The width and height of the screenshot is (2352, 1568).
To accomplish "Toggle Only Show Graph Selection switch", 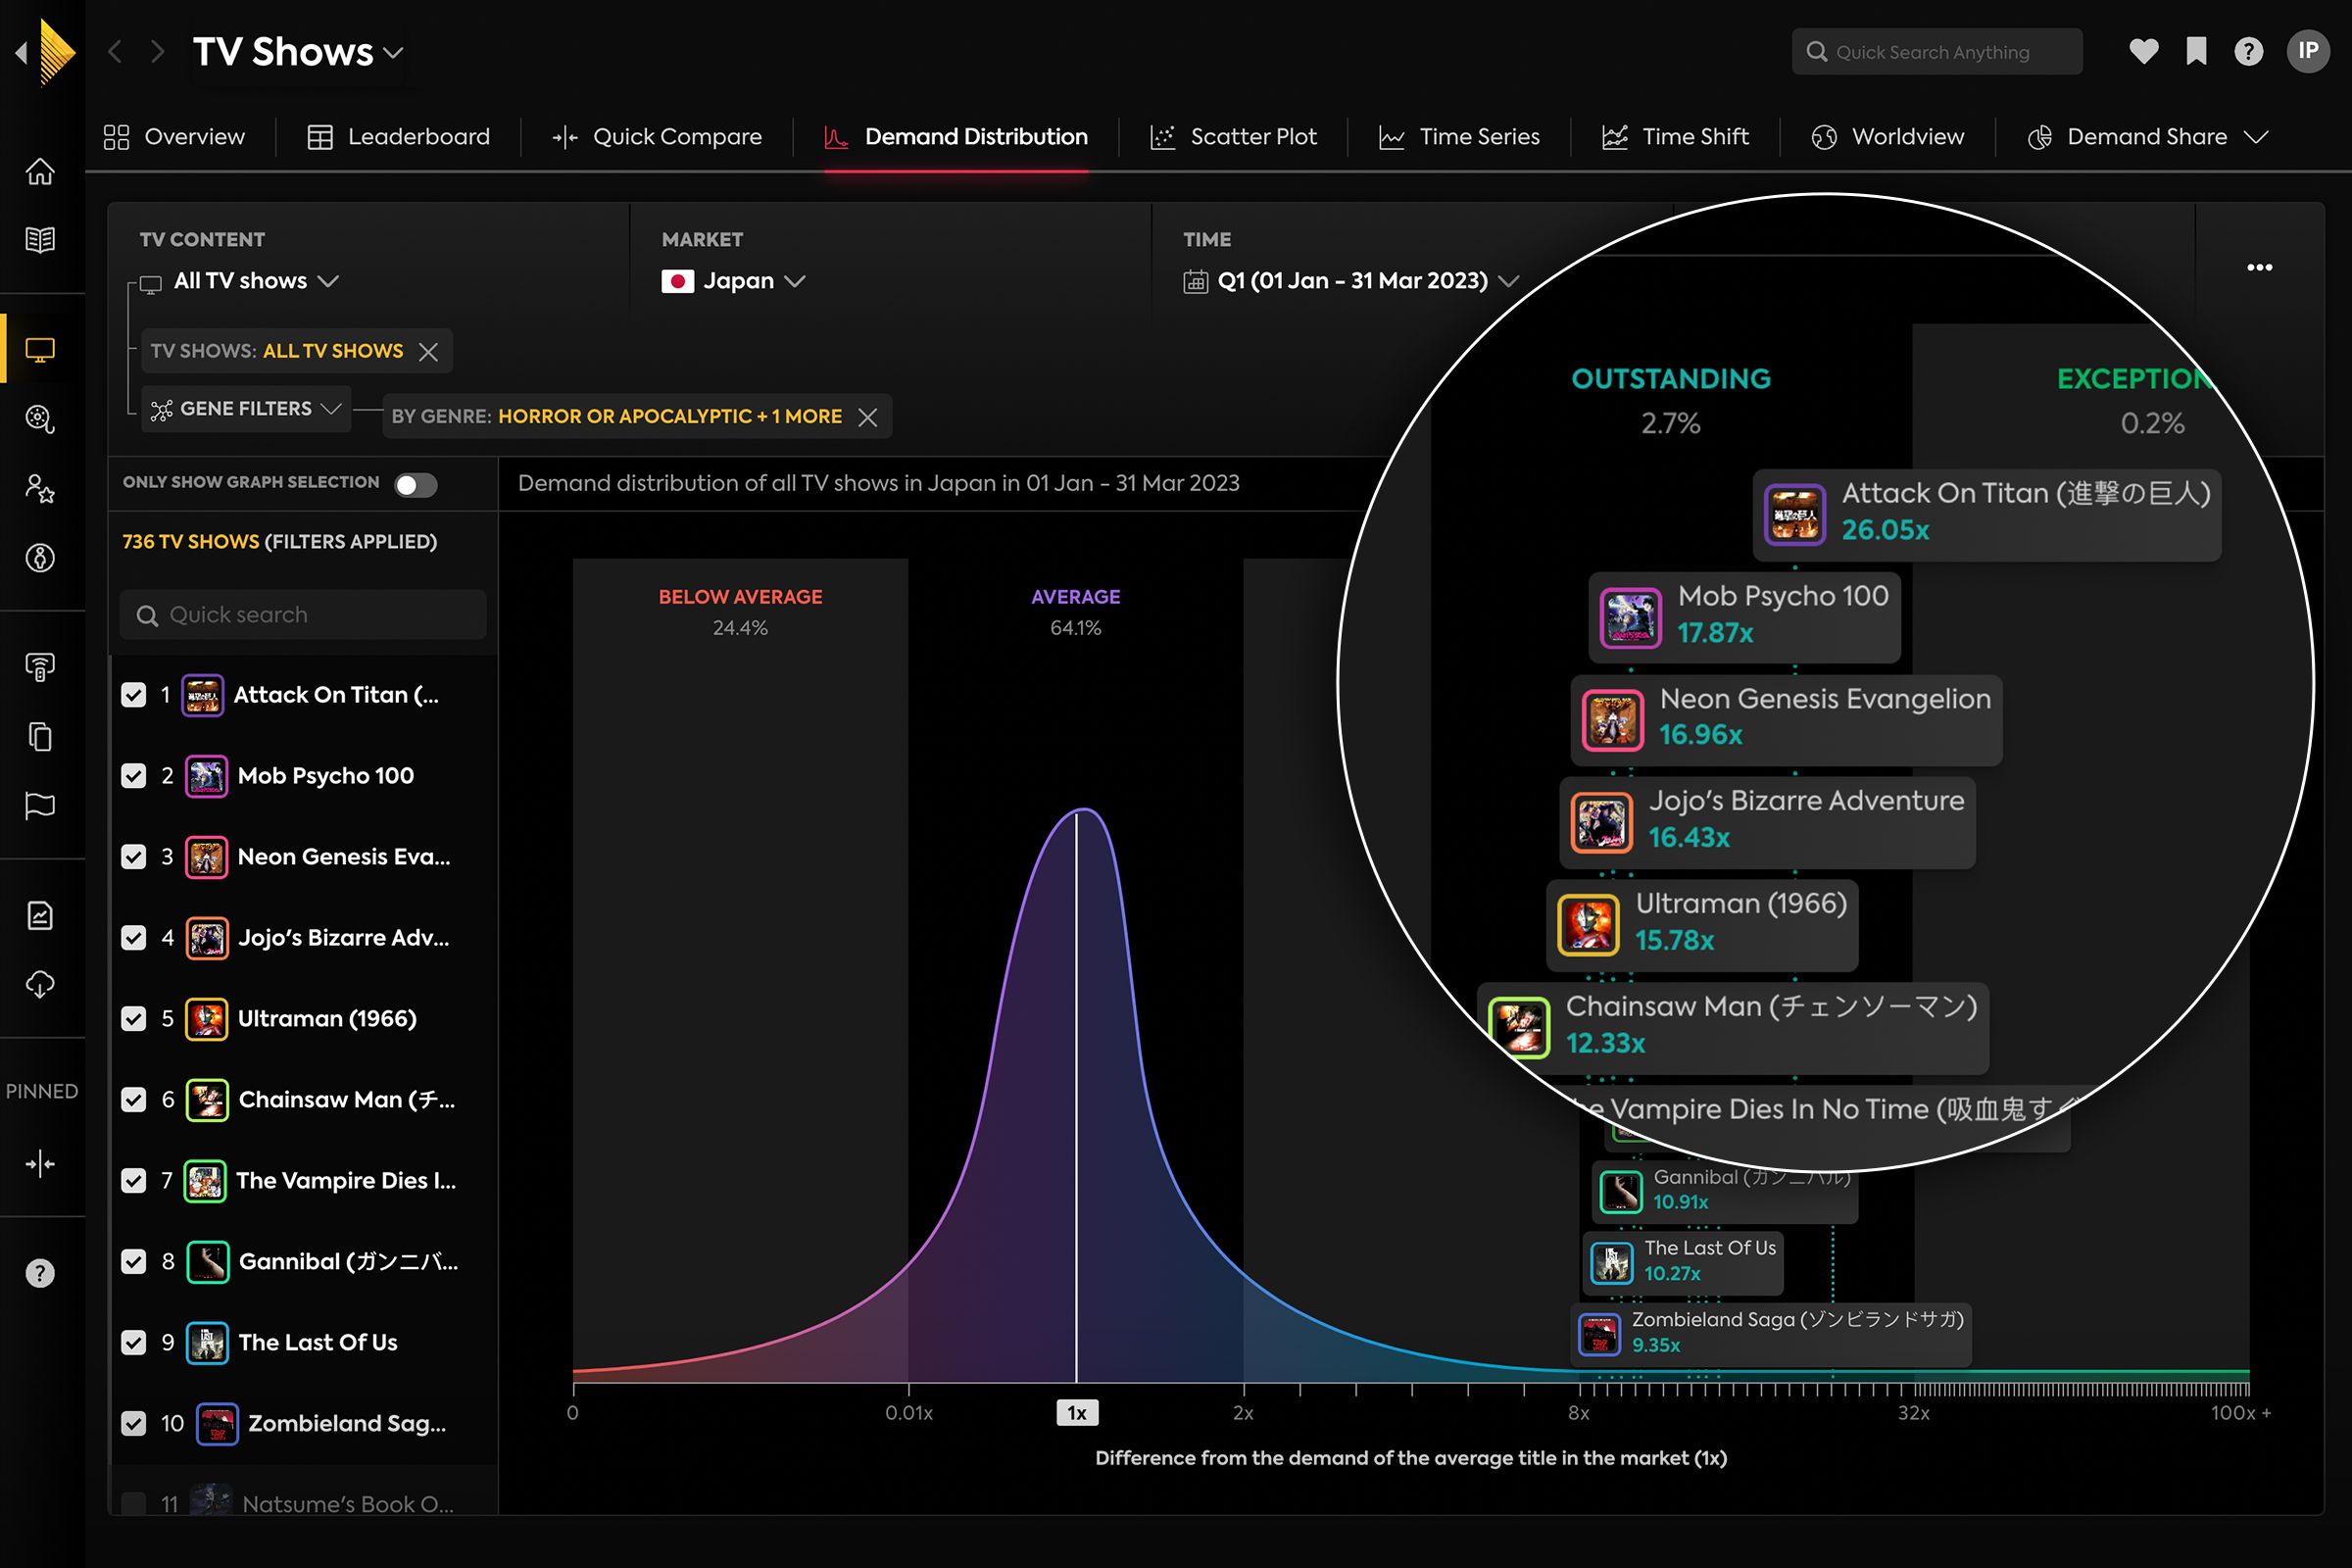I will click(x=415, y=485).
